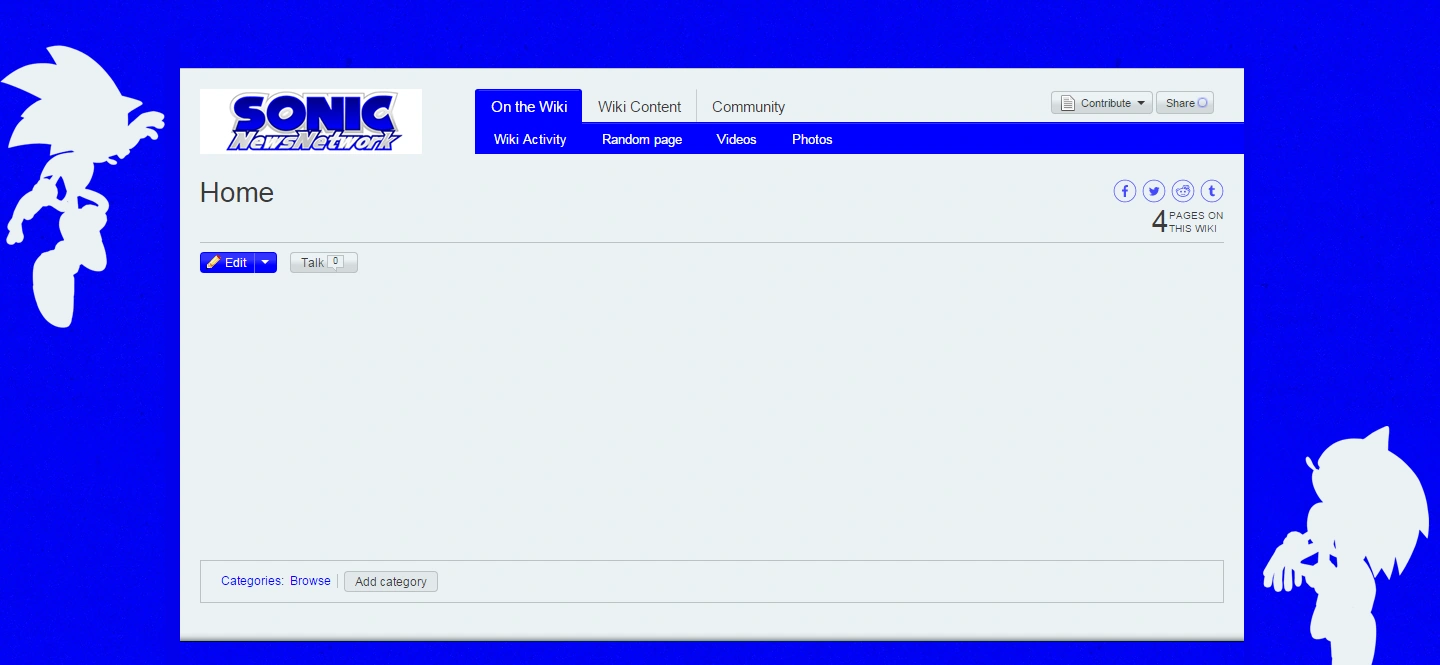The height and width of the screenshot is (665, 1440).
Task: Expand the arrow beside the Edit button
Action: 265,263
